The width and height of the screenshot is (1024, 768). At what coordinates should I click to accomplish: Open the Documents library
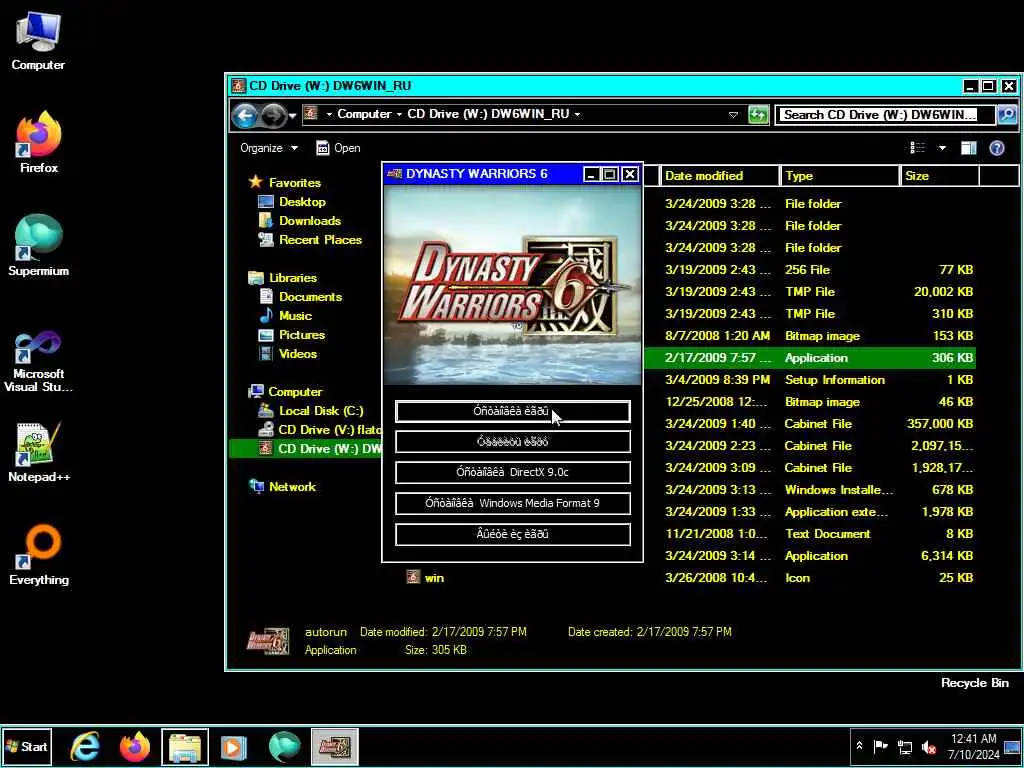310,296
